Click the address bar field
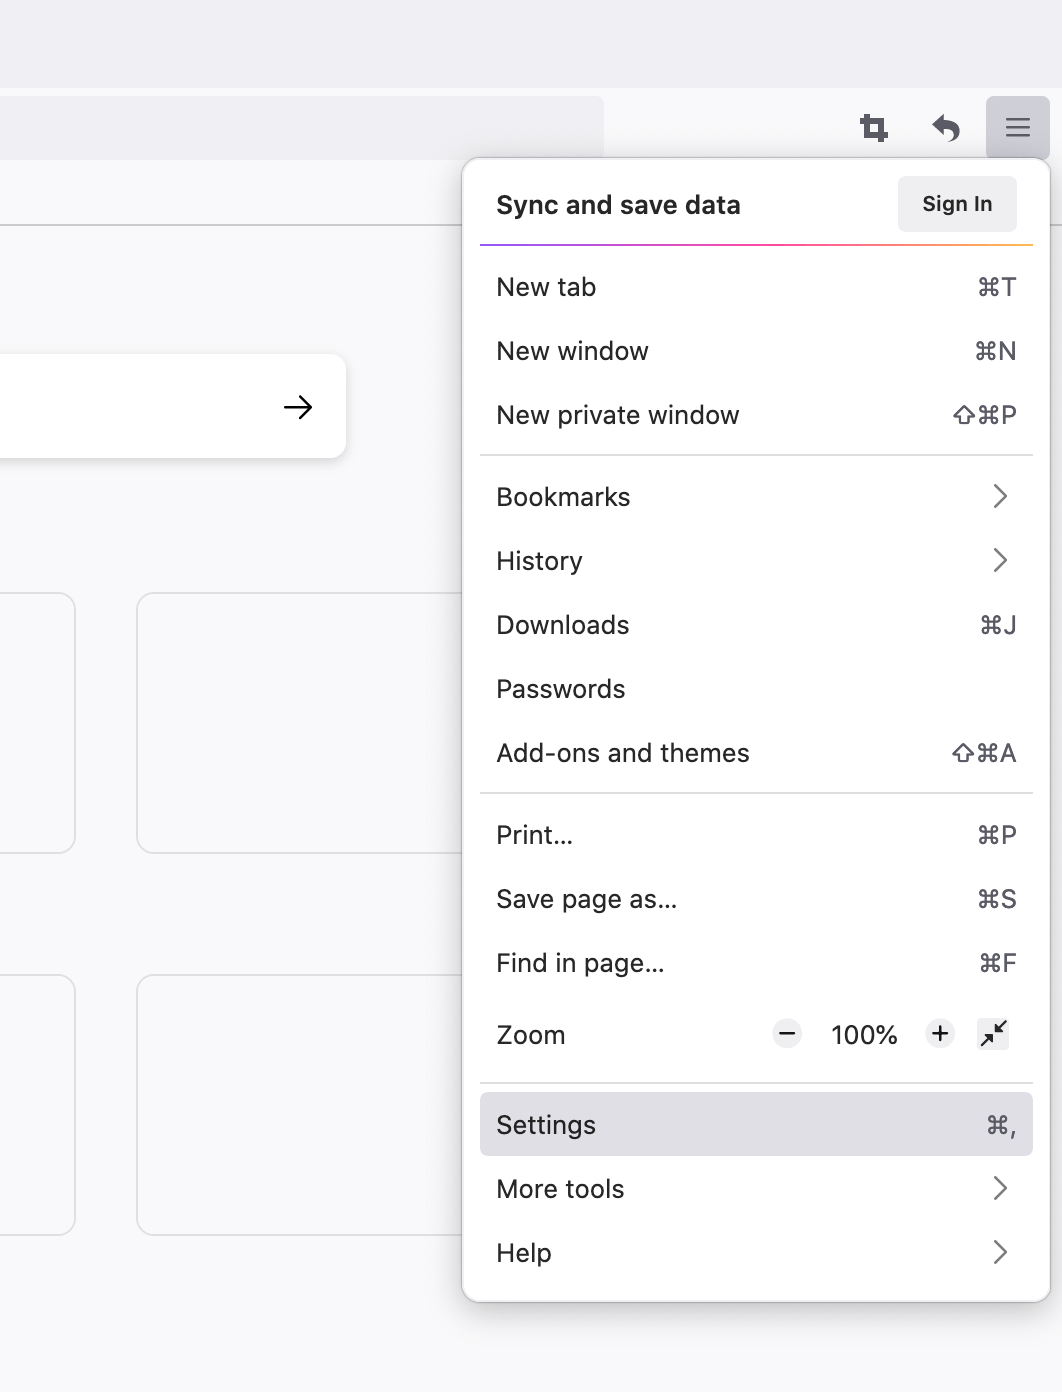 (301, 127)
